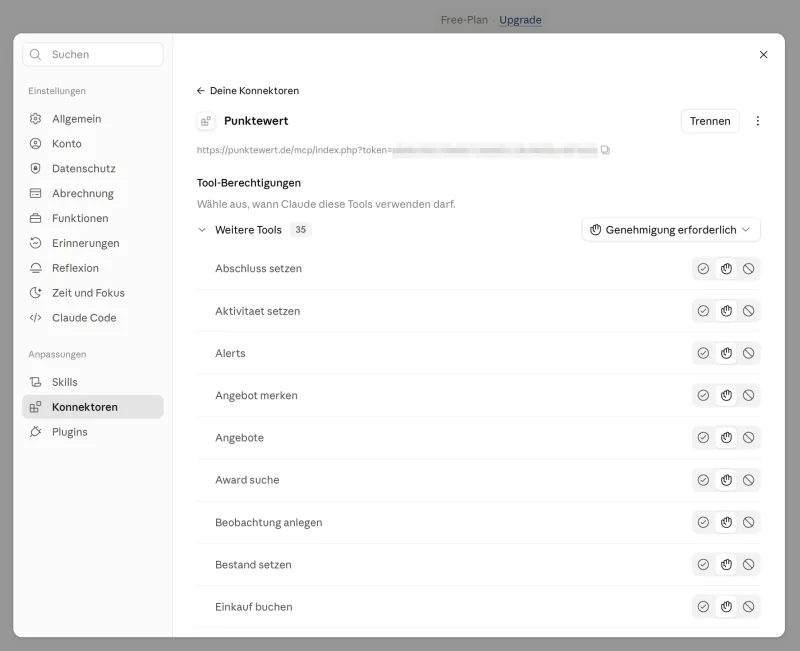Require approval for Beobachtung anlegen
This screenshot has width=800, height=651.
(x=726, y=522)
